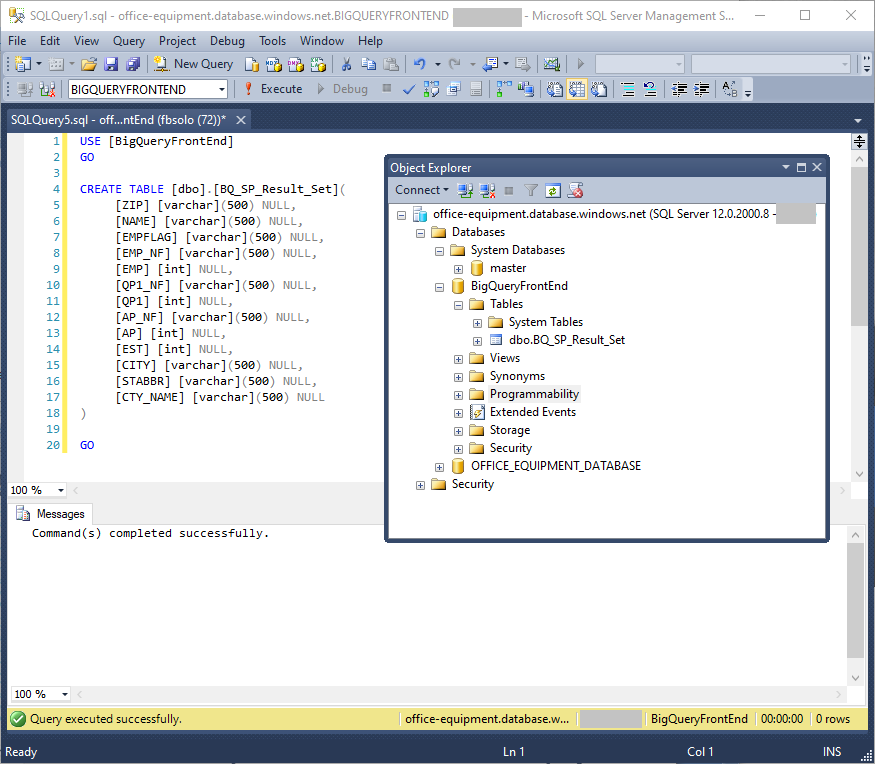Toggle Results to File output mode
This screenshot has height=764, width=875.
pos(599,89)
